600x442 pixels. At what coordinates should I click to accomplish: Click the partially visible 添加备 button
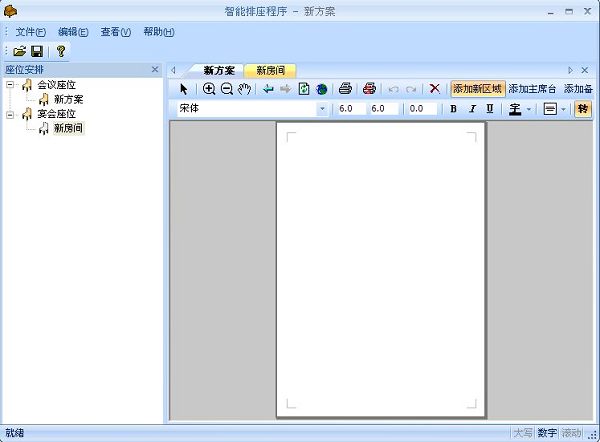pos(578,89)
